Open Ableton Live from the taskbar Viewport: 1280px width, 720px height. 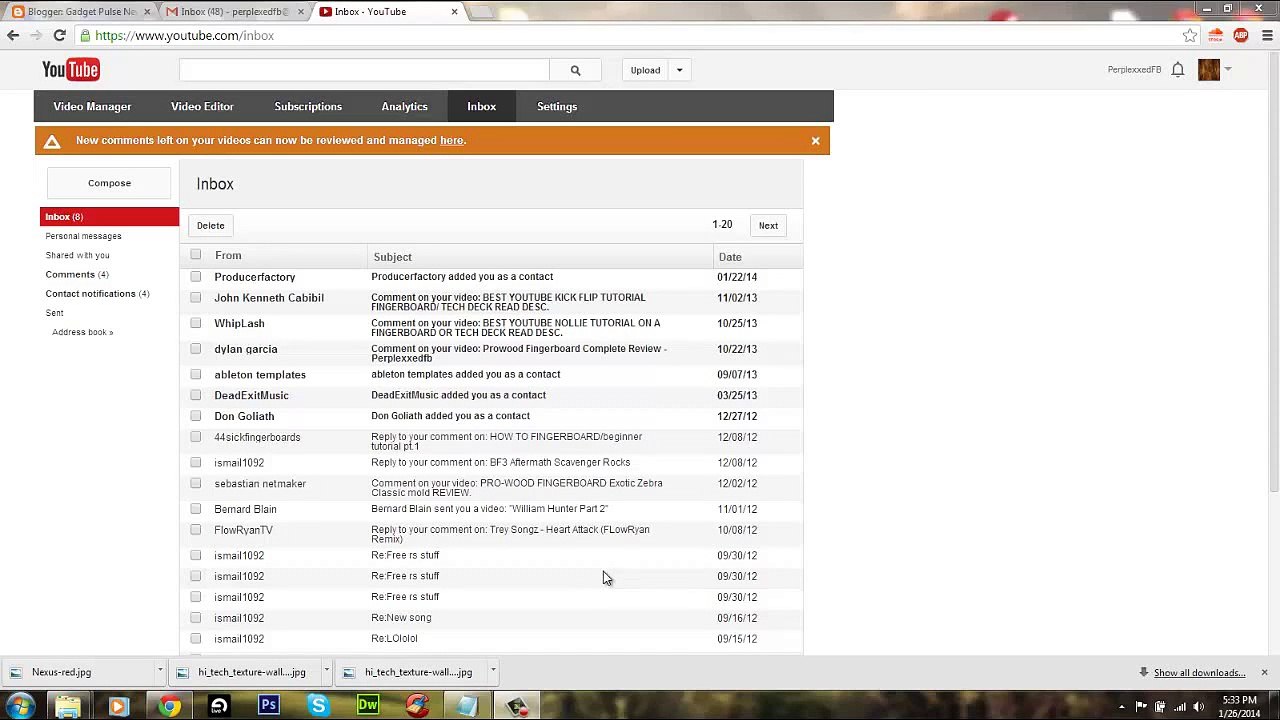click(219, 706)
